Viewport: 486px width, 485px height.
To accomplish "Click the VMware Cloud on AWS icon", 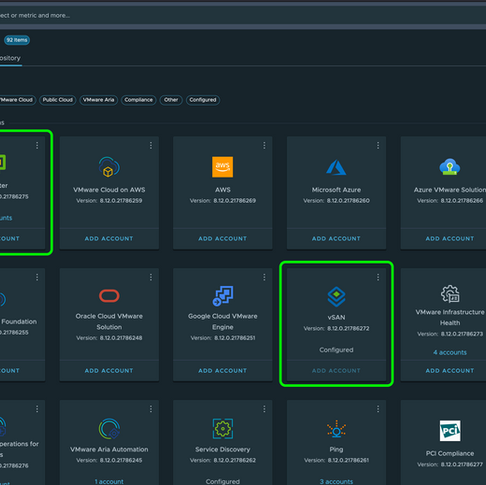I will pos(109,167).
